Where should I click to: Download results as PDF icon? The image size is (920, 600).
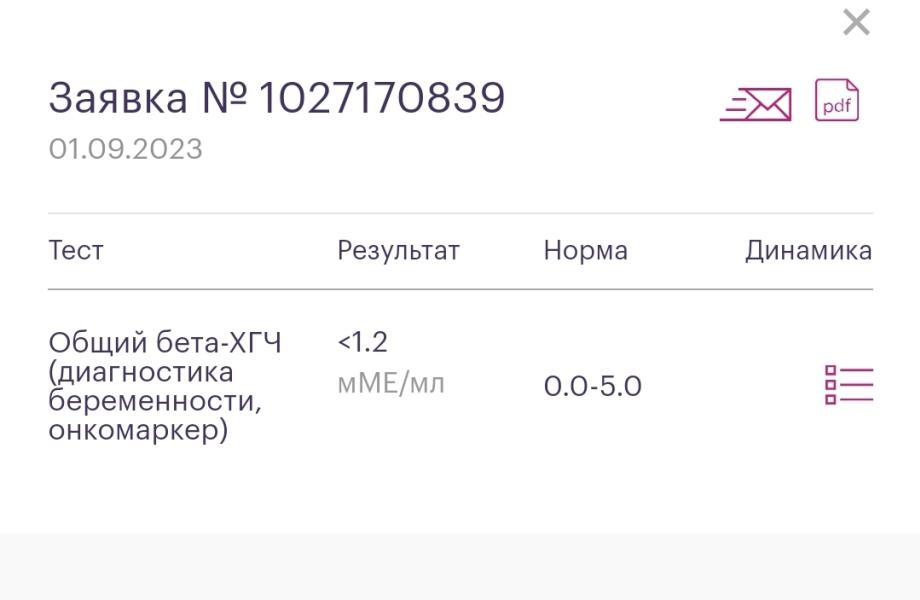coord(837,100)
